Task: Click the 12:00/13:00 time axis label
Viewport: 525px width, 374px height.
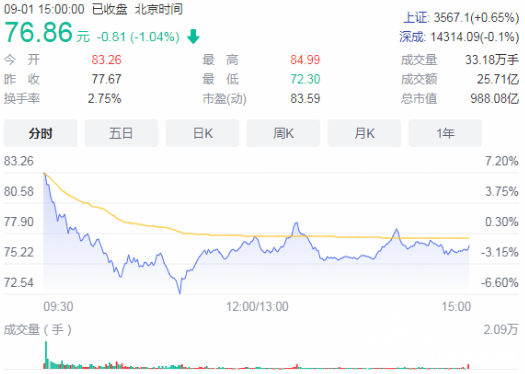Action: point(257,307)
